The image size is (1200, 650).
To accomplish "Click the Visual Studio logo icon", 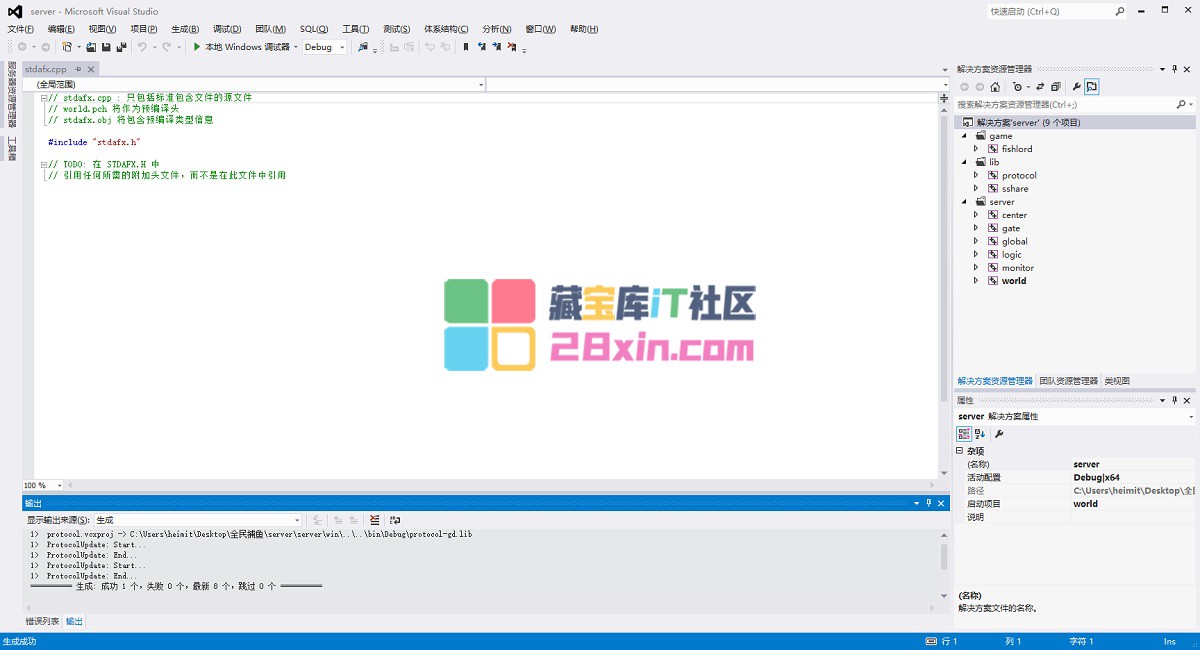I will click(x=15, y=12).
